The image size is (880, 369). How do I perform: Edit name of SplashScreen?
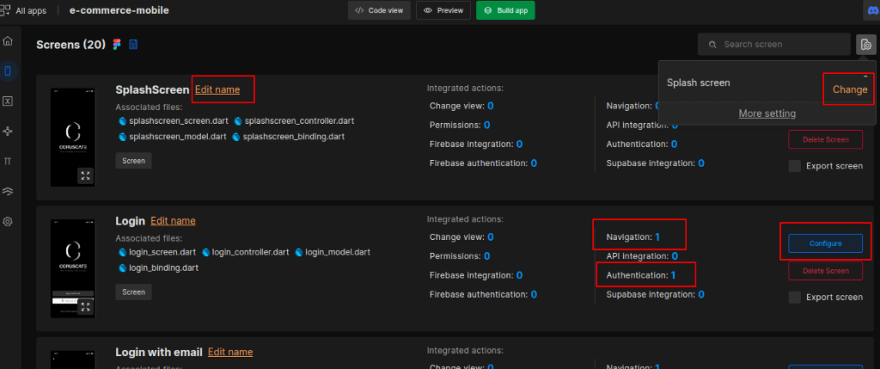pyautogui.click(x=218, y=89)
